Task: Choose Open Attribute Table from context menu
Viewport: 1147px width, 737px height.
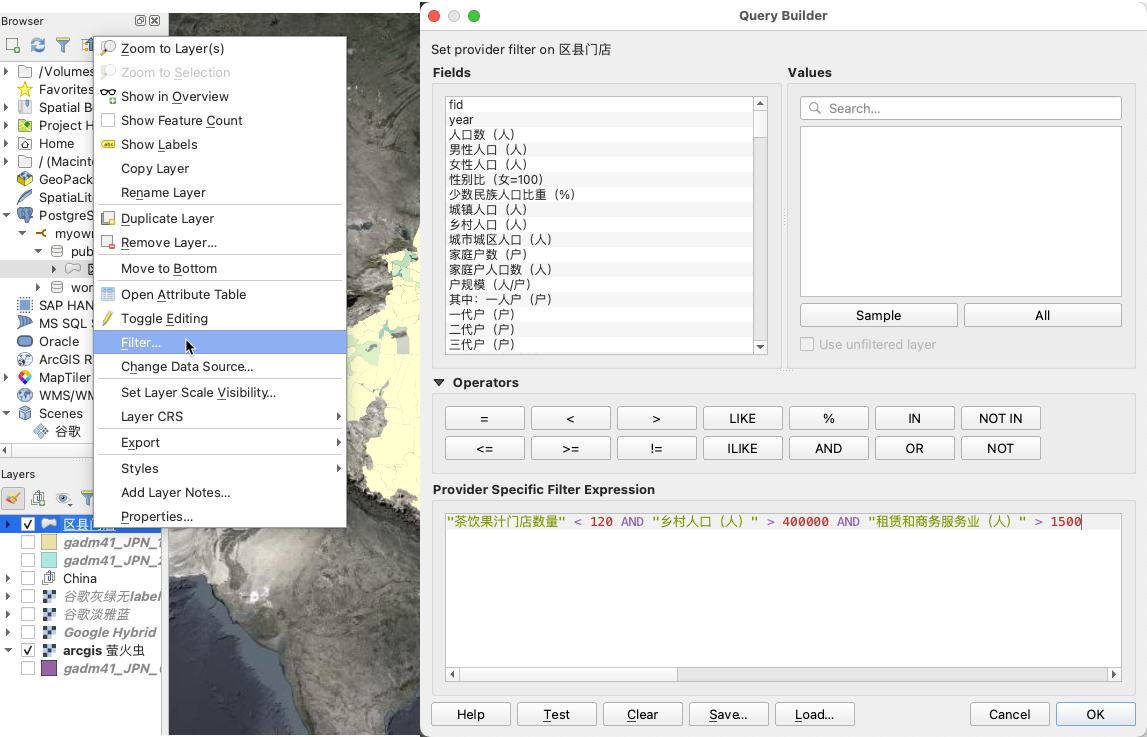Action: click(x=183, y=294)
